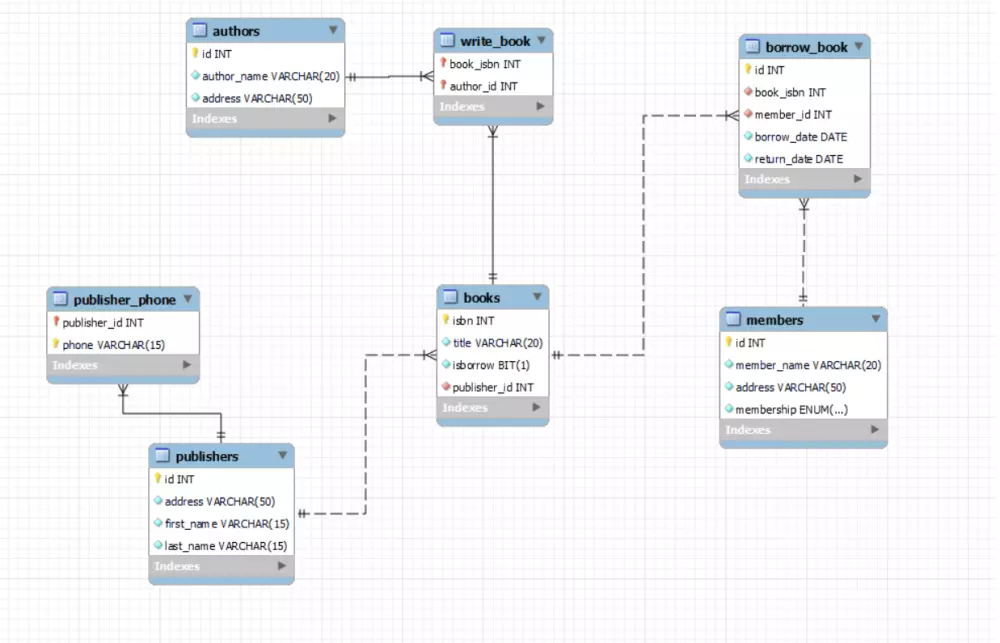Viewport: 1000px width, 643px height.
Task: Select the primary key icon beside authors id
Action: click(x=195, y=54)
